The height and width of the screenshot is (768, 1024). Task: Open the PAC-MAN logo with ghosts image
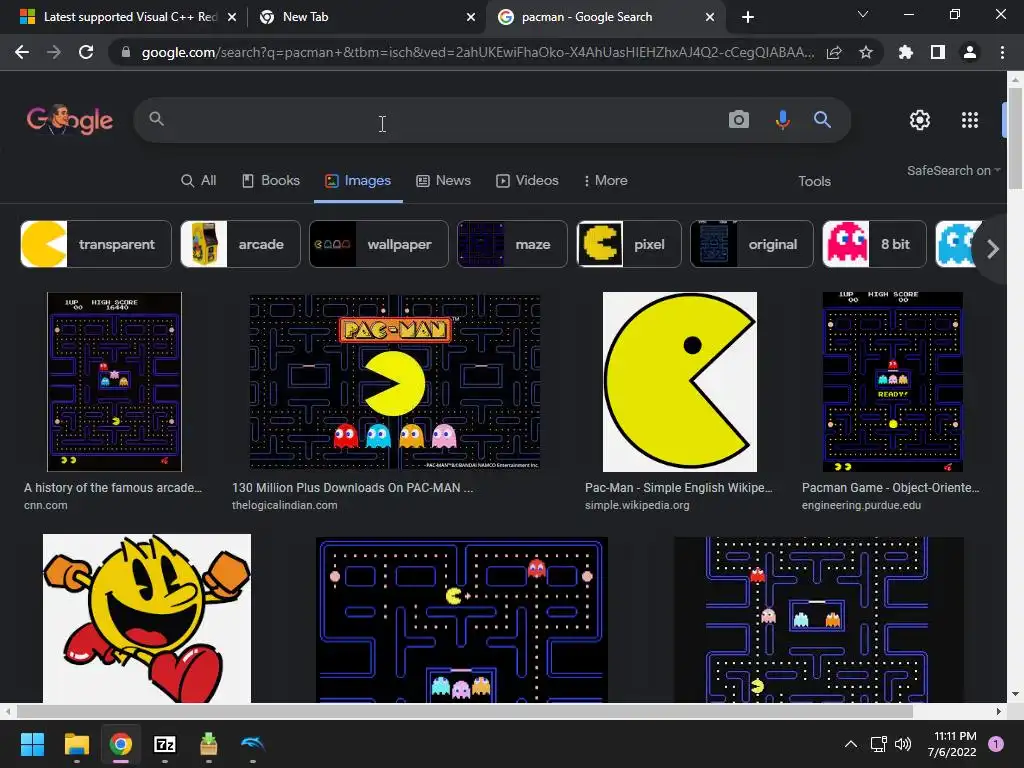394,382
